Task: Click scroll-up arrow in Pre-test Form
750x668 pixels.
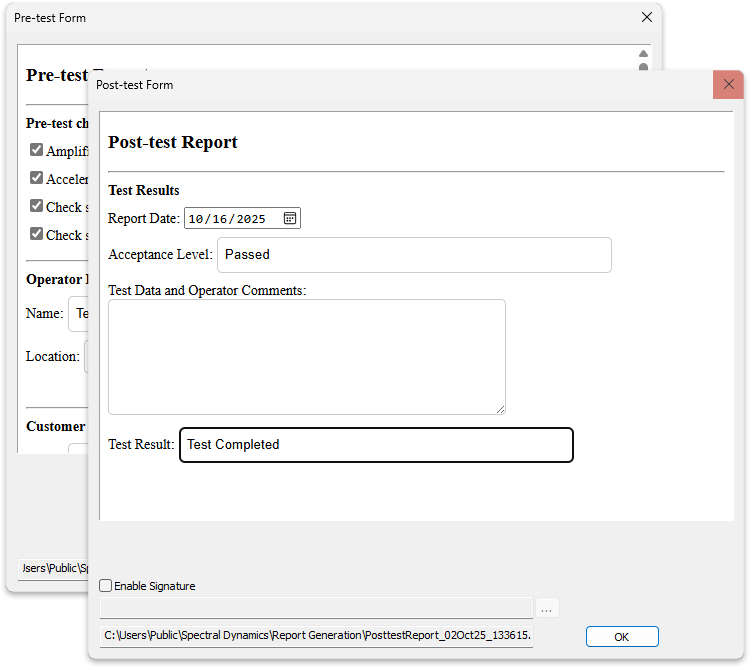Action: [643, 54]
